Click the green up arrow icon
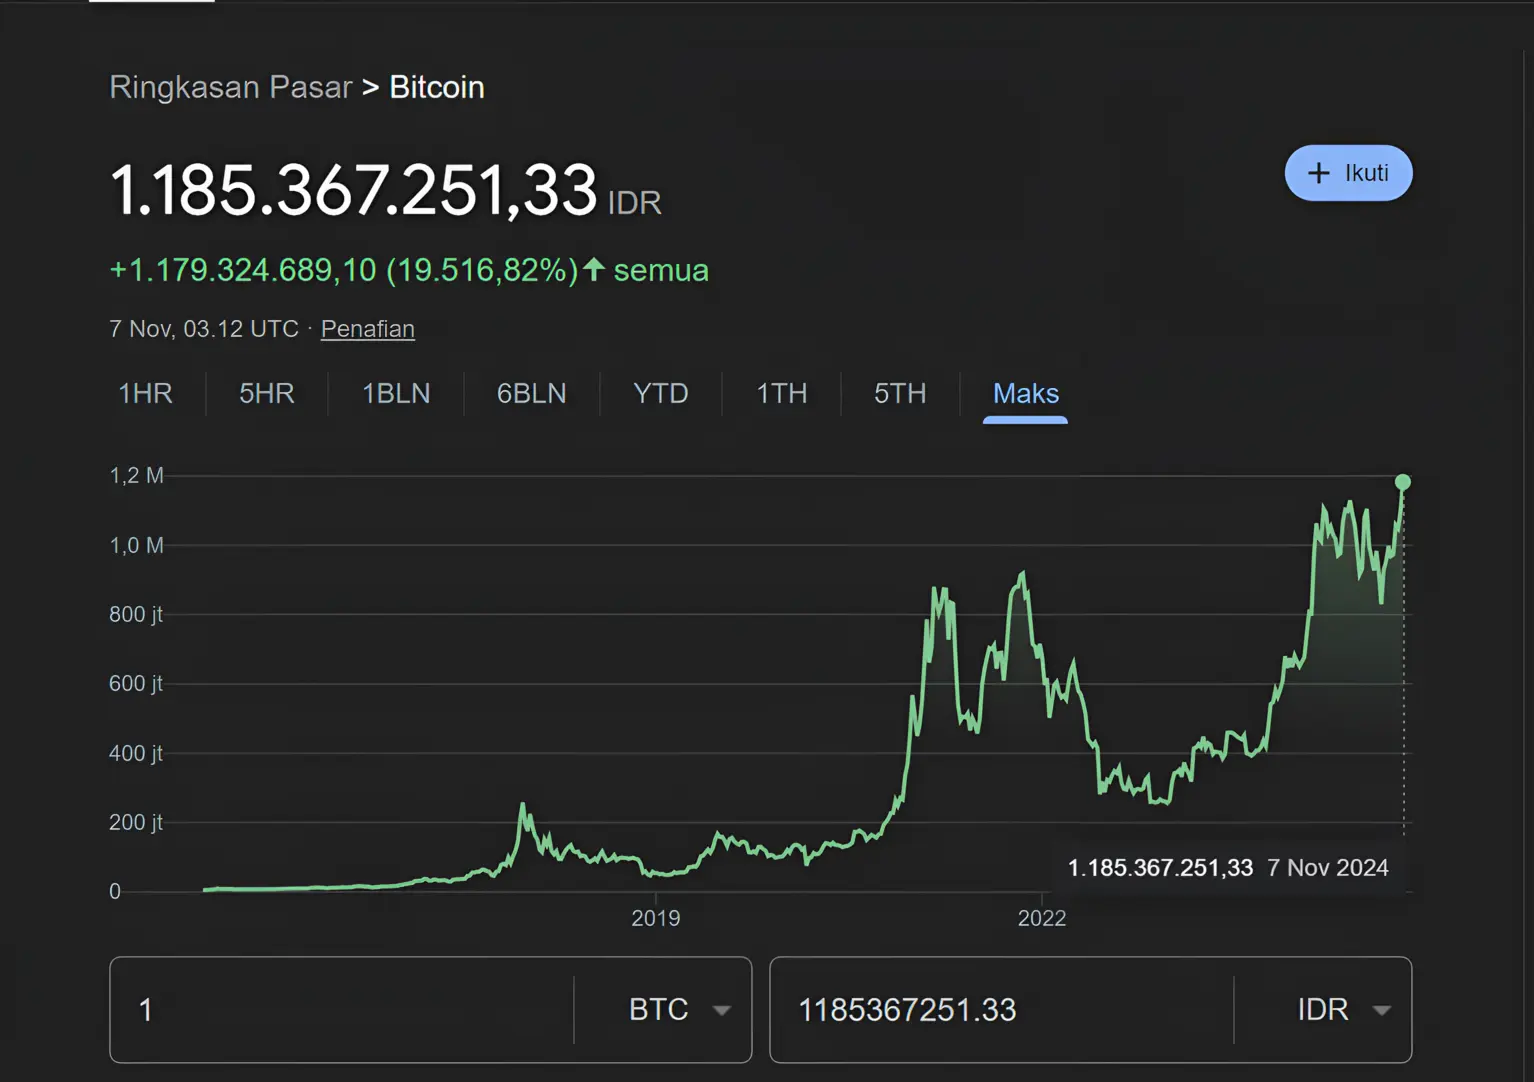 (x=594, y=269)
